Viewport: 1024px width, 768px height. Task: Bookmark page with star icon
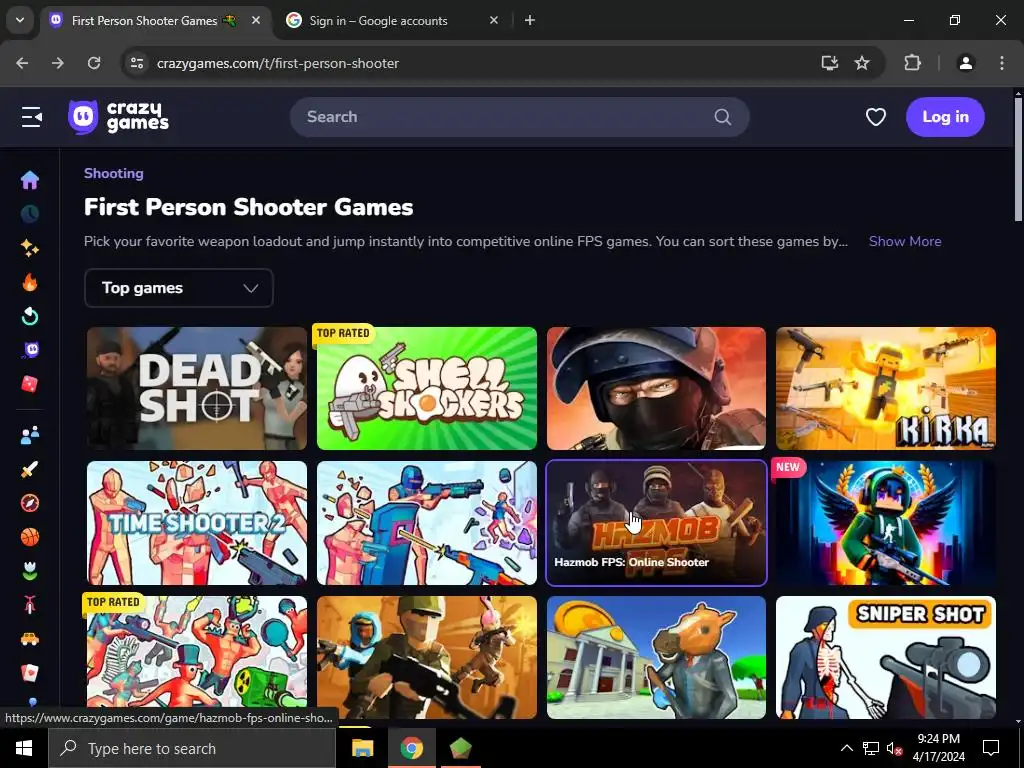coord(862,63)
